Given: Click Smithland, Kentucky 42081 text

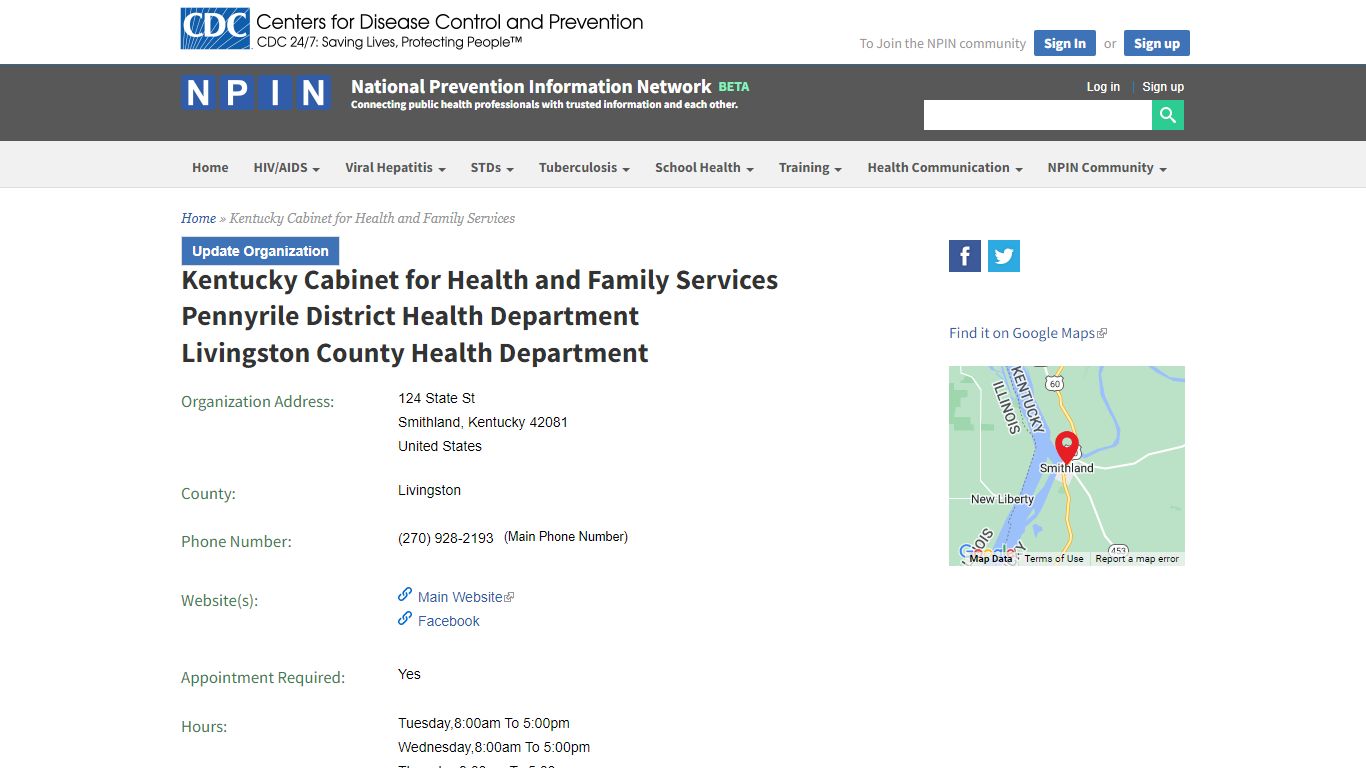Looking at the screenshot, I should pyautogui.click(x=483, y=422).
